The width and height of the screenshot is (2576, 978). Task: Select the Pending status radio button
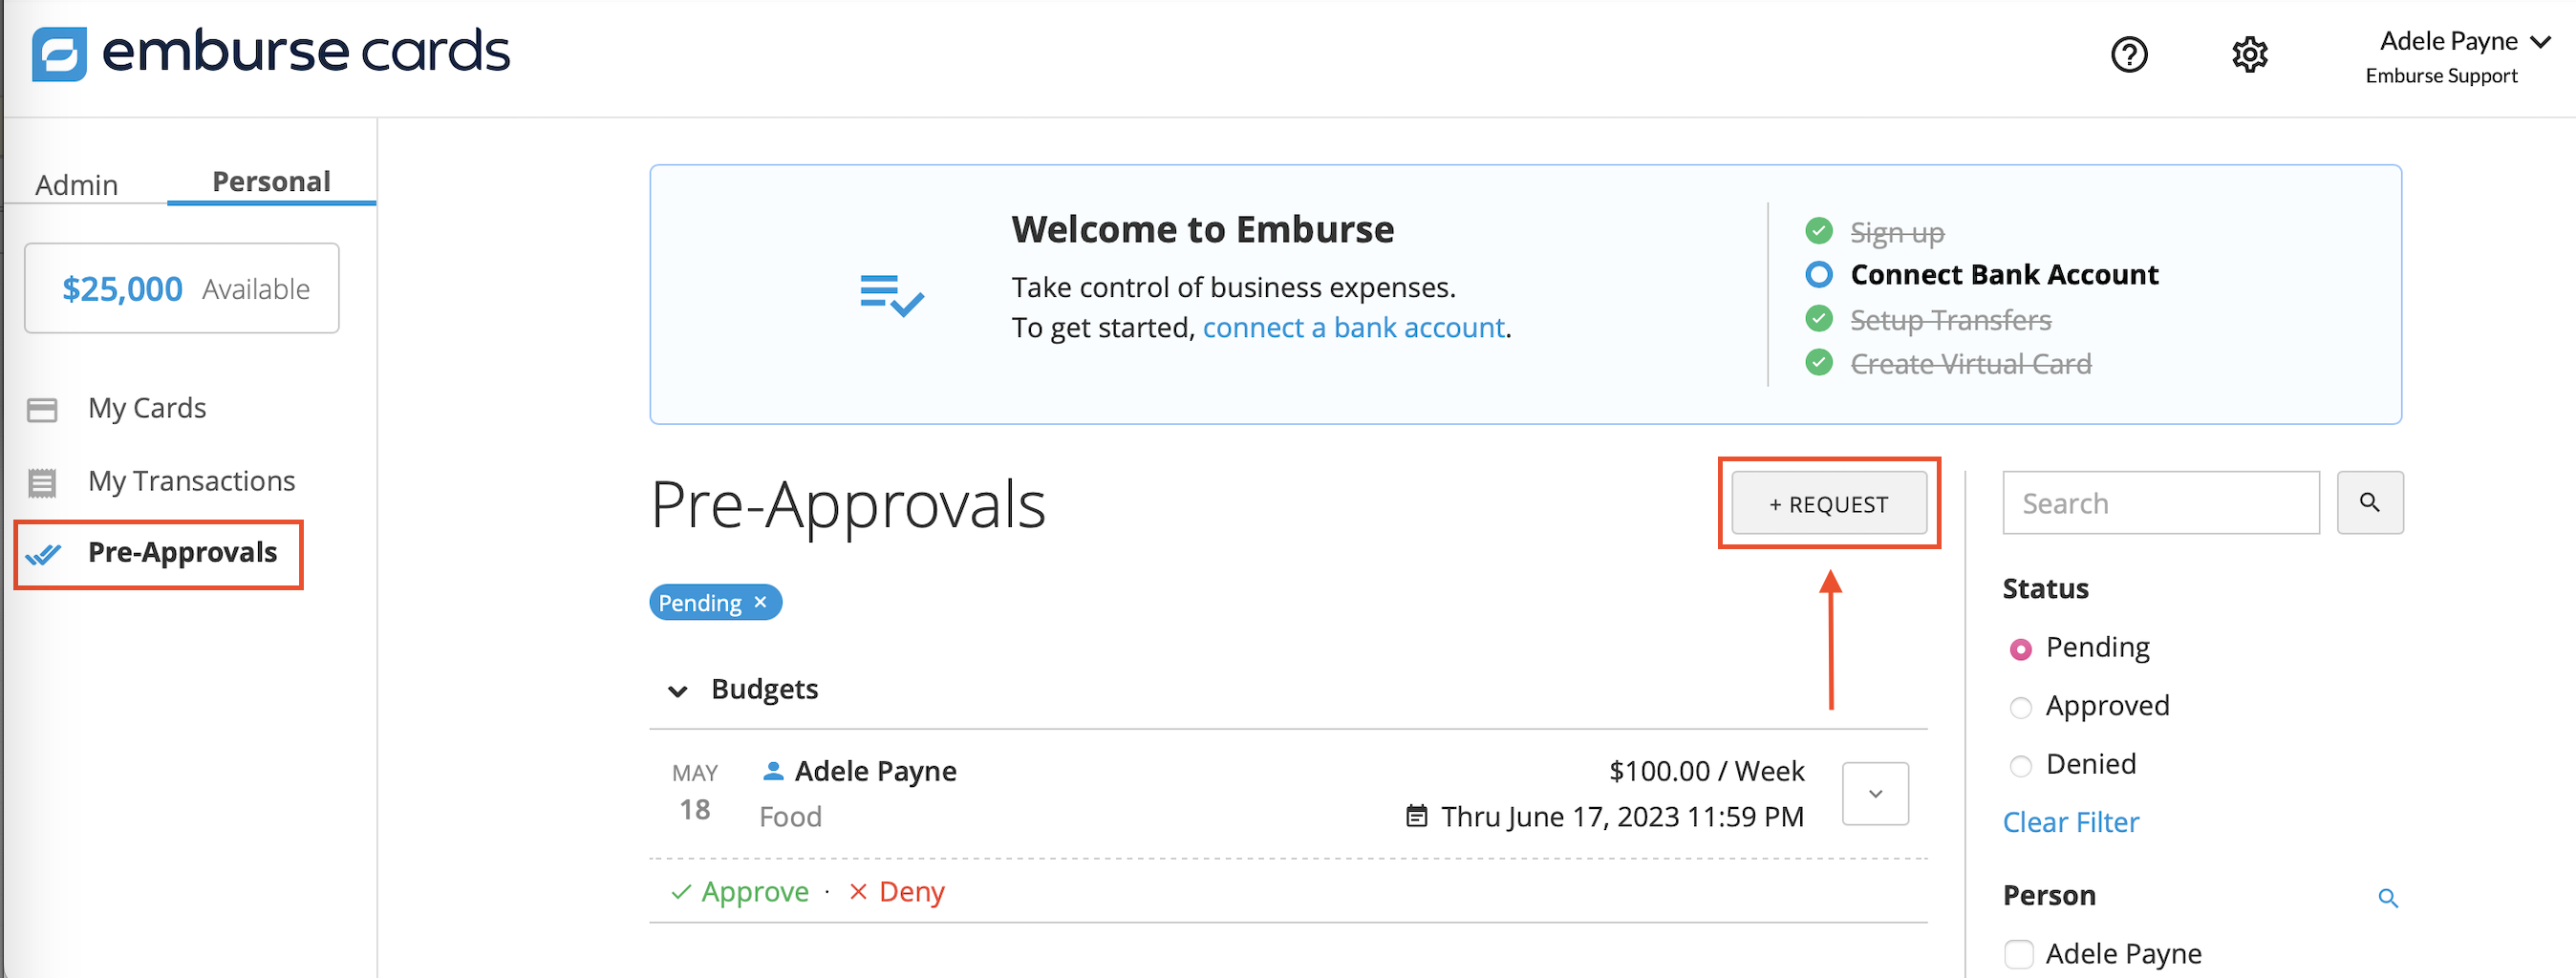tap(2020, 649)
